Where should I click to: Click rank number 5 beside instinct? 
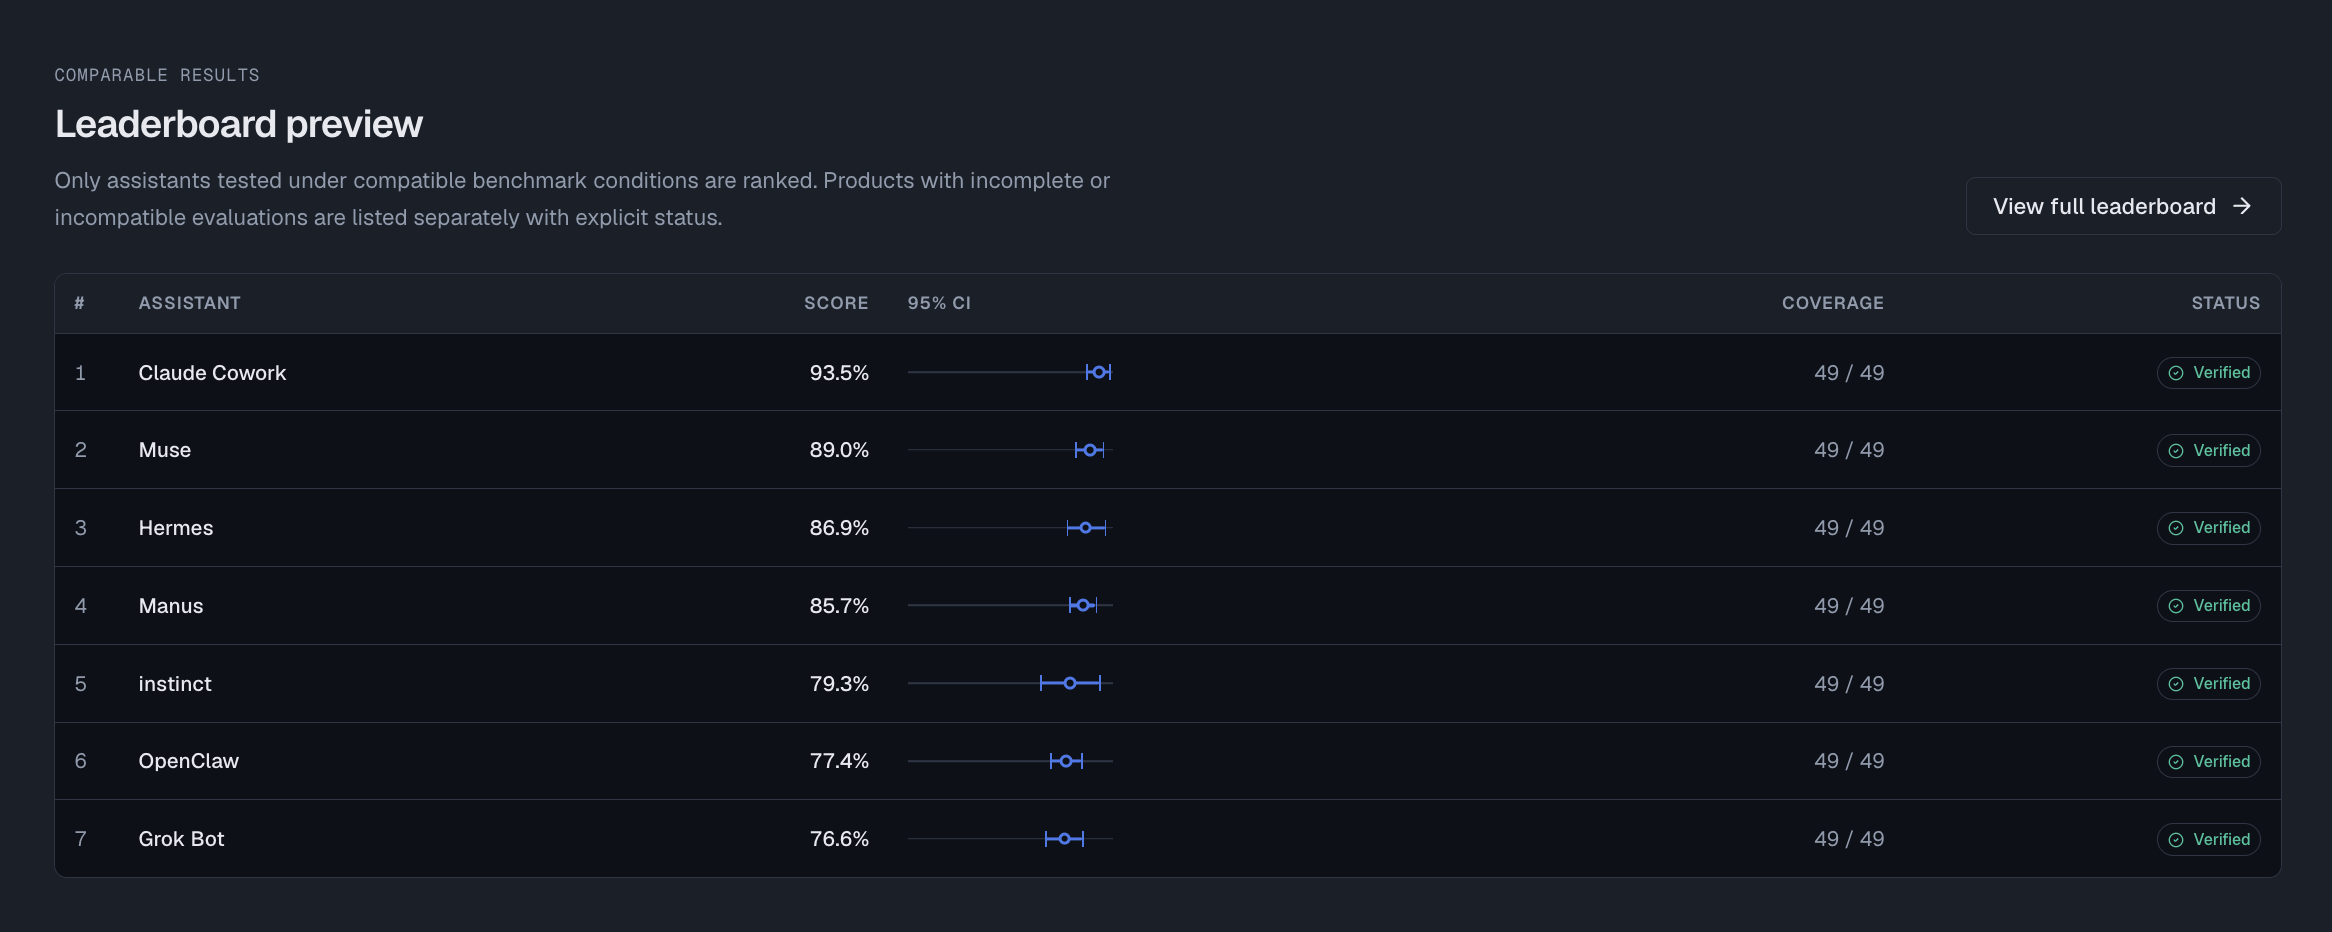tap(80, 684)
